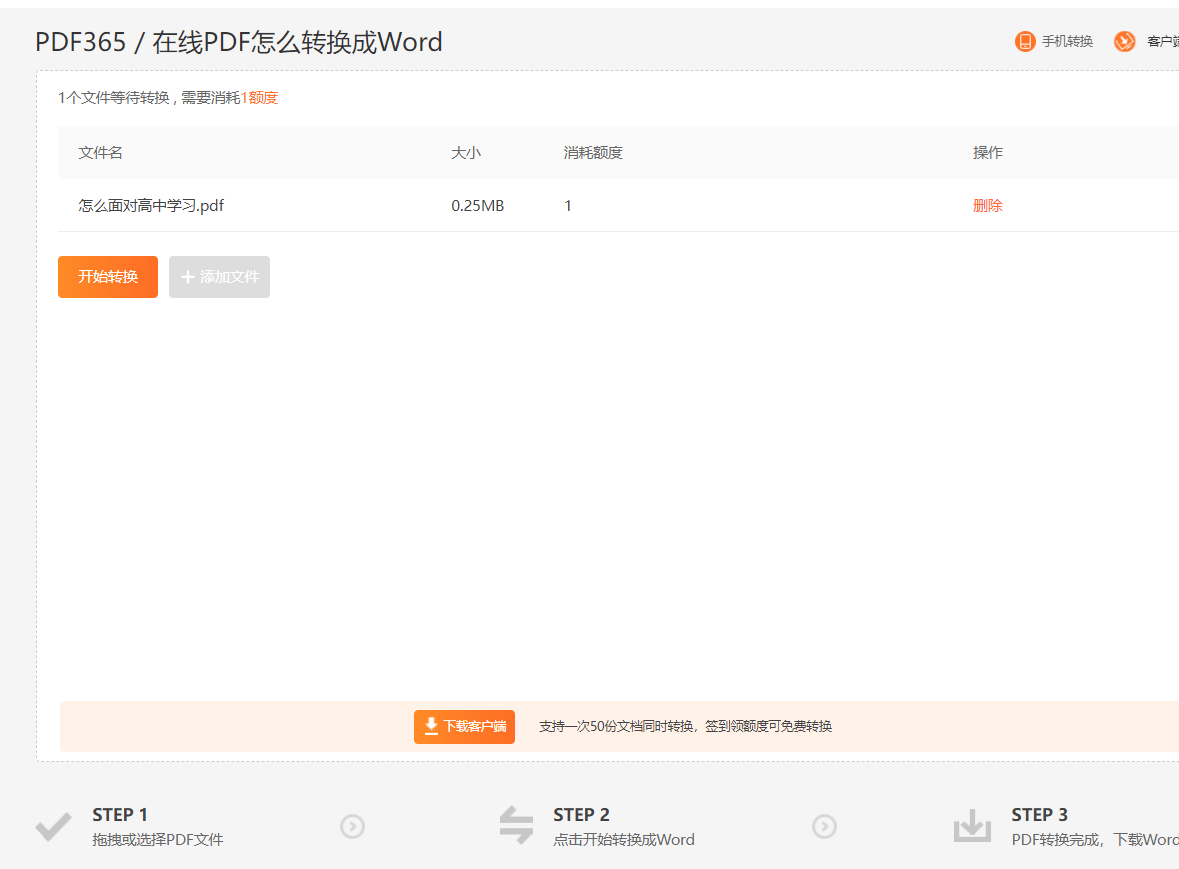Click the STEP 1 checkmark icon
This screenshot has width=1179, height=869.
click(x=53, y=827)
